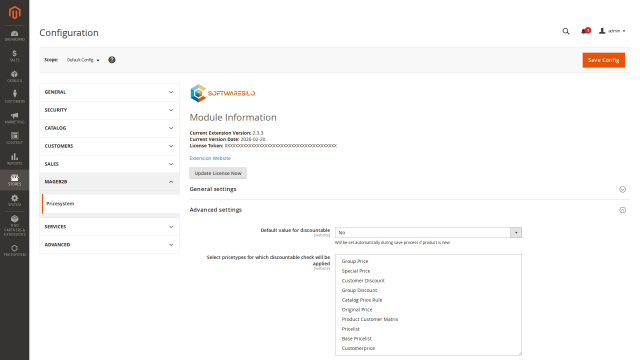Expand the General settings group

tap(408, 189)
